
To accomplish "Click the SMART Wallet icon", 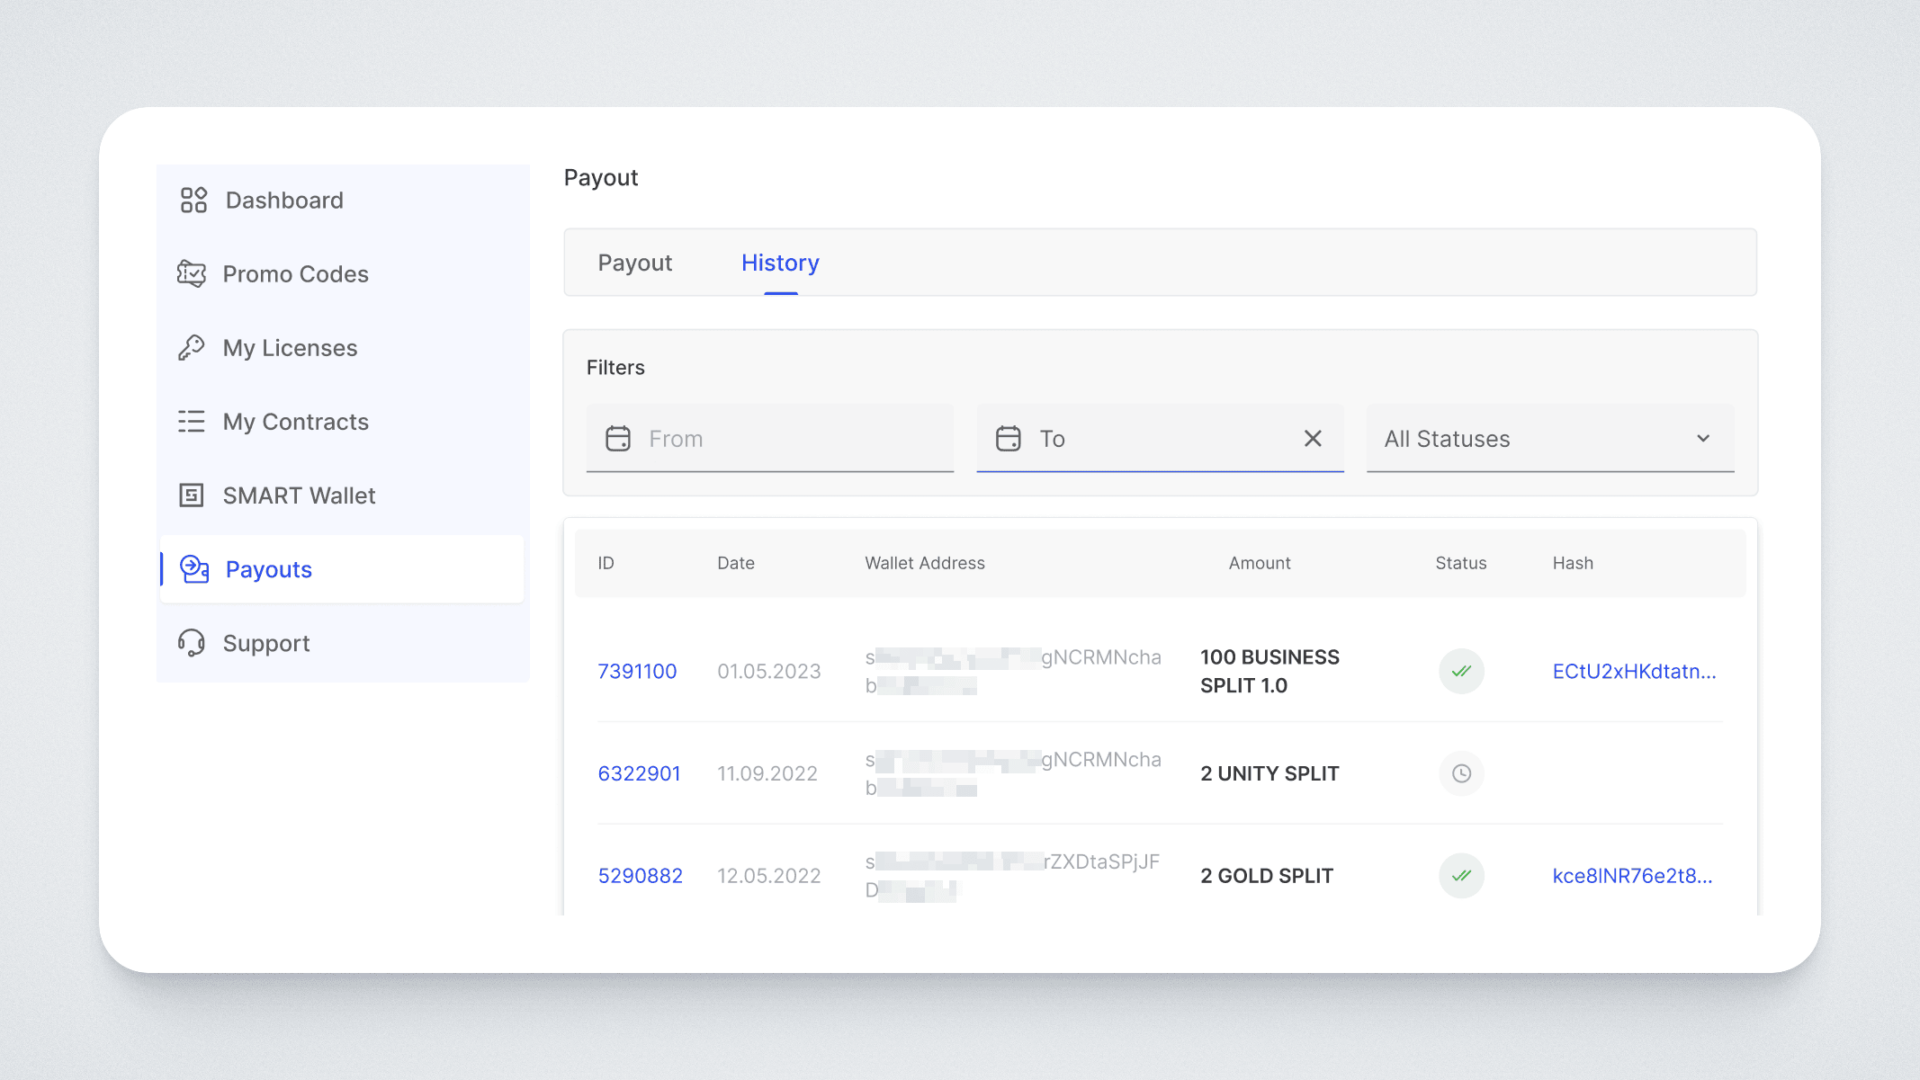I will coord(191,496).
